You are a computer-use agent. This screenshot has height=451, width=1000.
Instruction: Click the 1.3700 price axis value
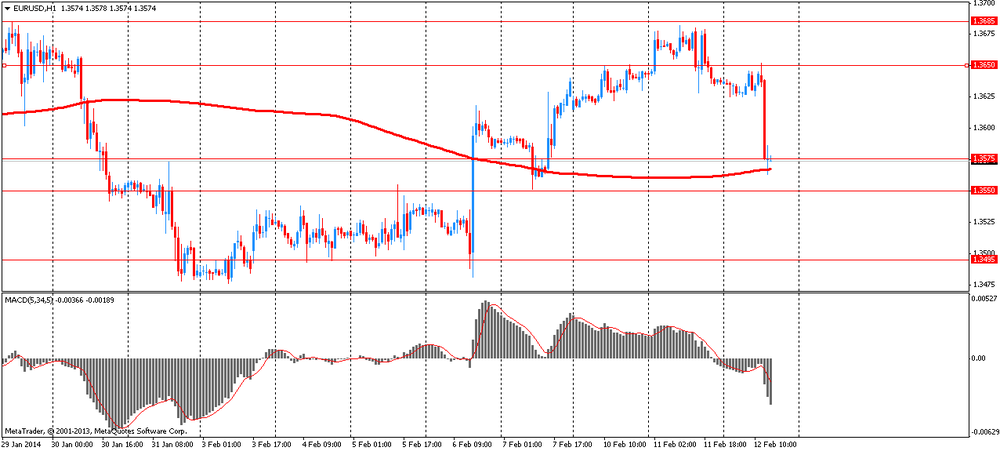(983, 3)
